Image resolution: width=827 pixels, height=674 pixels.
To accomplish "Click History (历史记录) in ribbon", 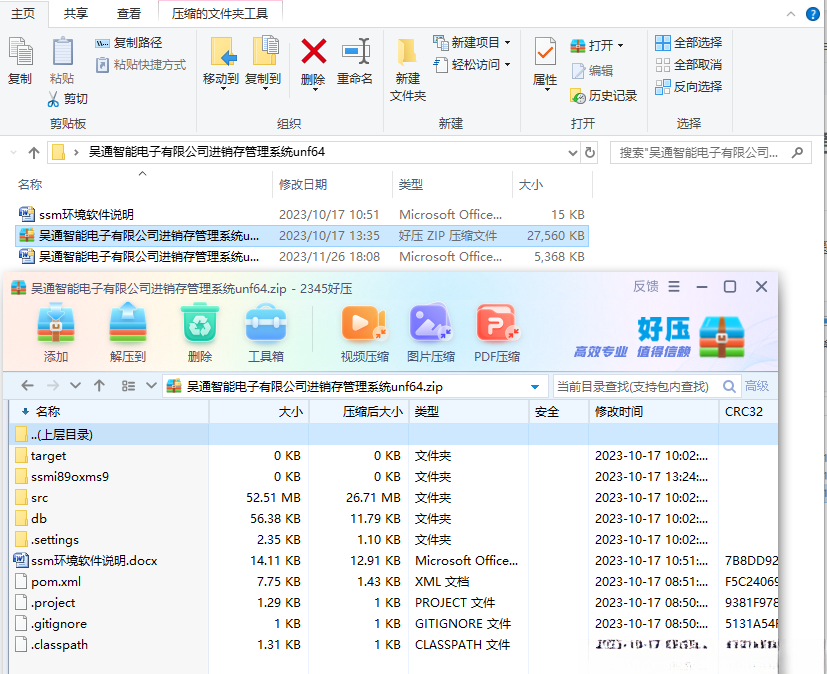I will coord(604,95).
